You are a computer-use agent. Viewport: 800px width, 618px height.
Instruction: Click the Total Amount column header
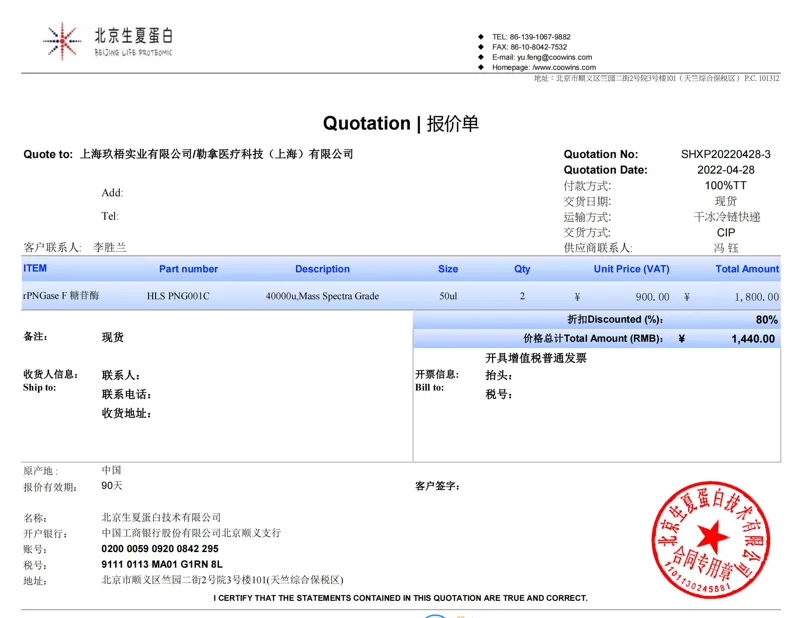pos(747,269)
